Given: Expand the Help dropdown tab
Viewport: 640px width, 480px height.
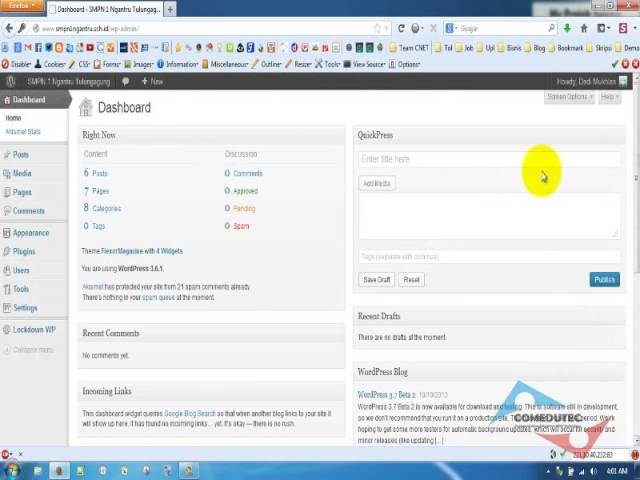Looking at the screenshot, I should [x=609, y=97].
